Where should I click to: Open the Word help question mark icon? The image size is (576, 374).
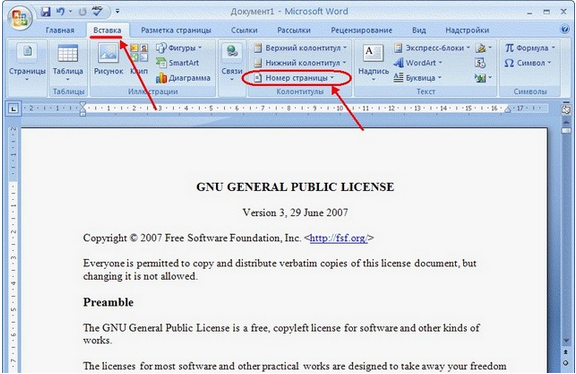point(565,29)
